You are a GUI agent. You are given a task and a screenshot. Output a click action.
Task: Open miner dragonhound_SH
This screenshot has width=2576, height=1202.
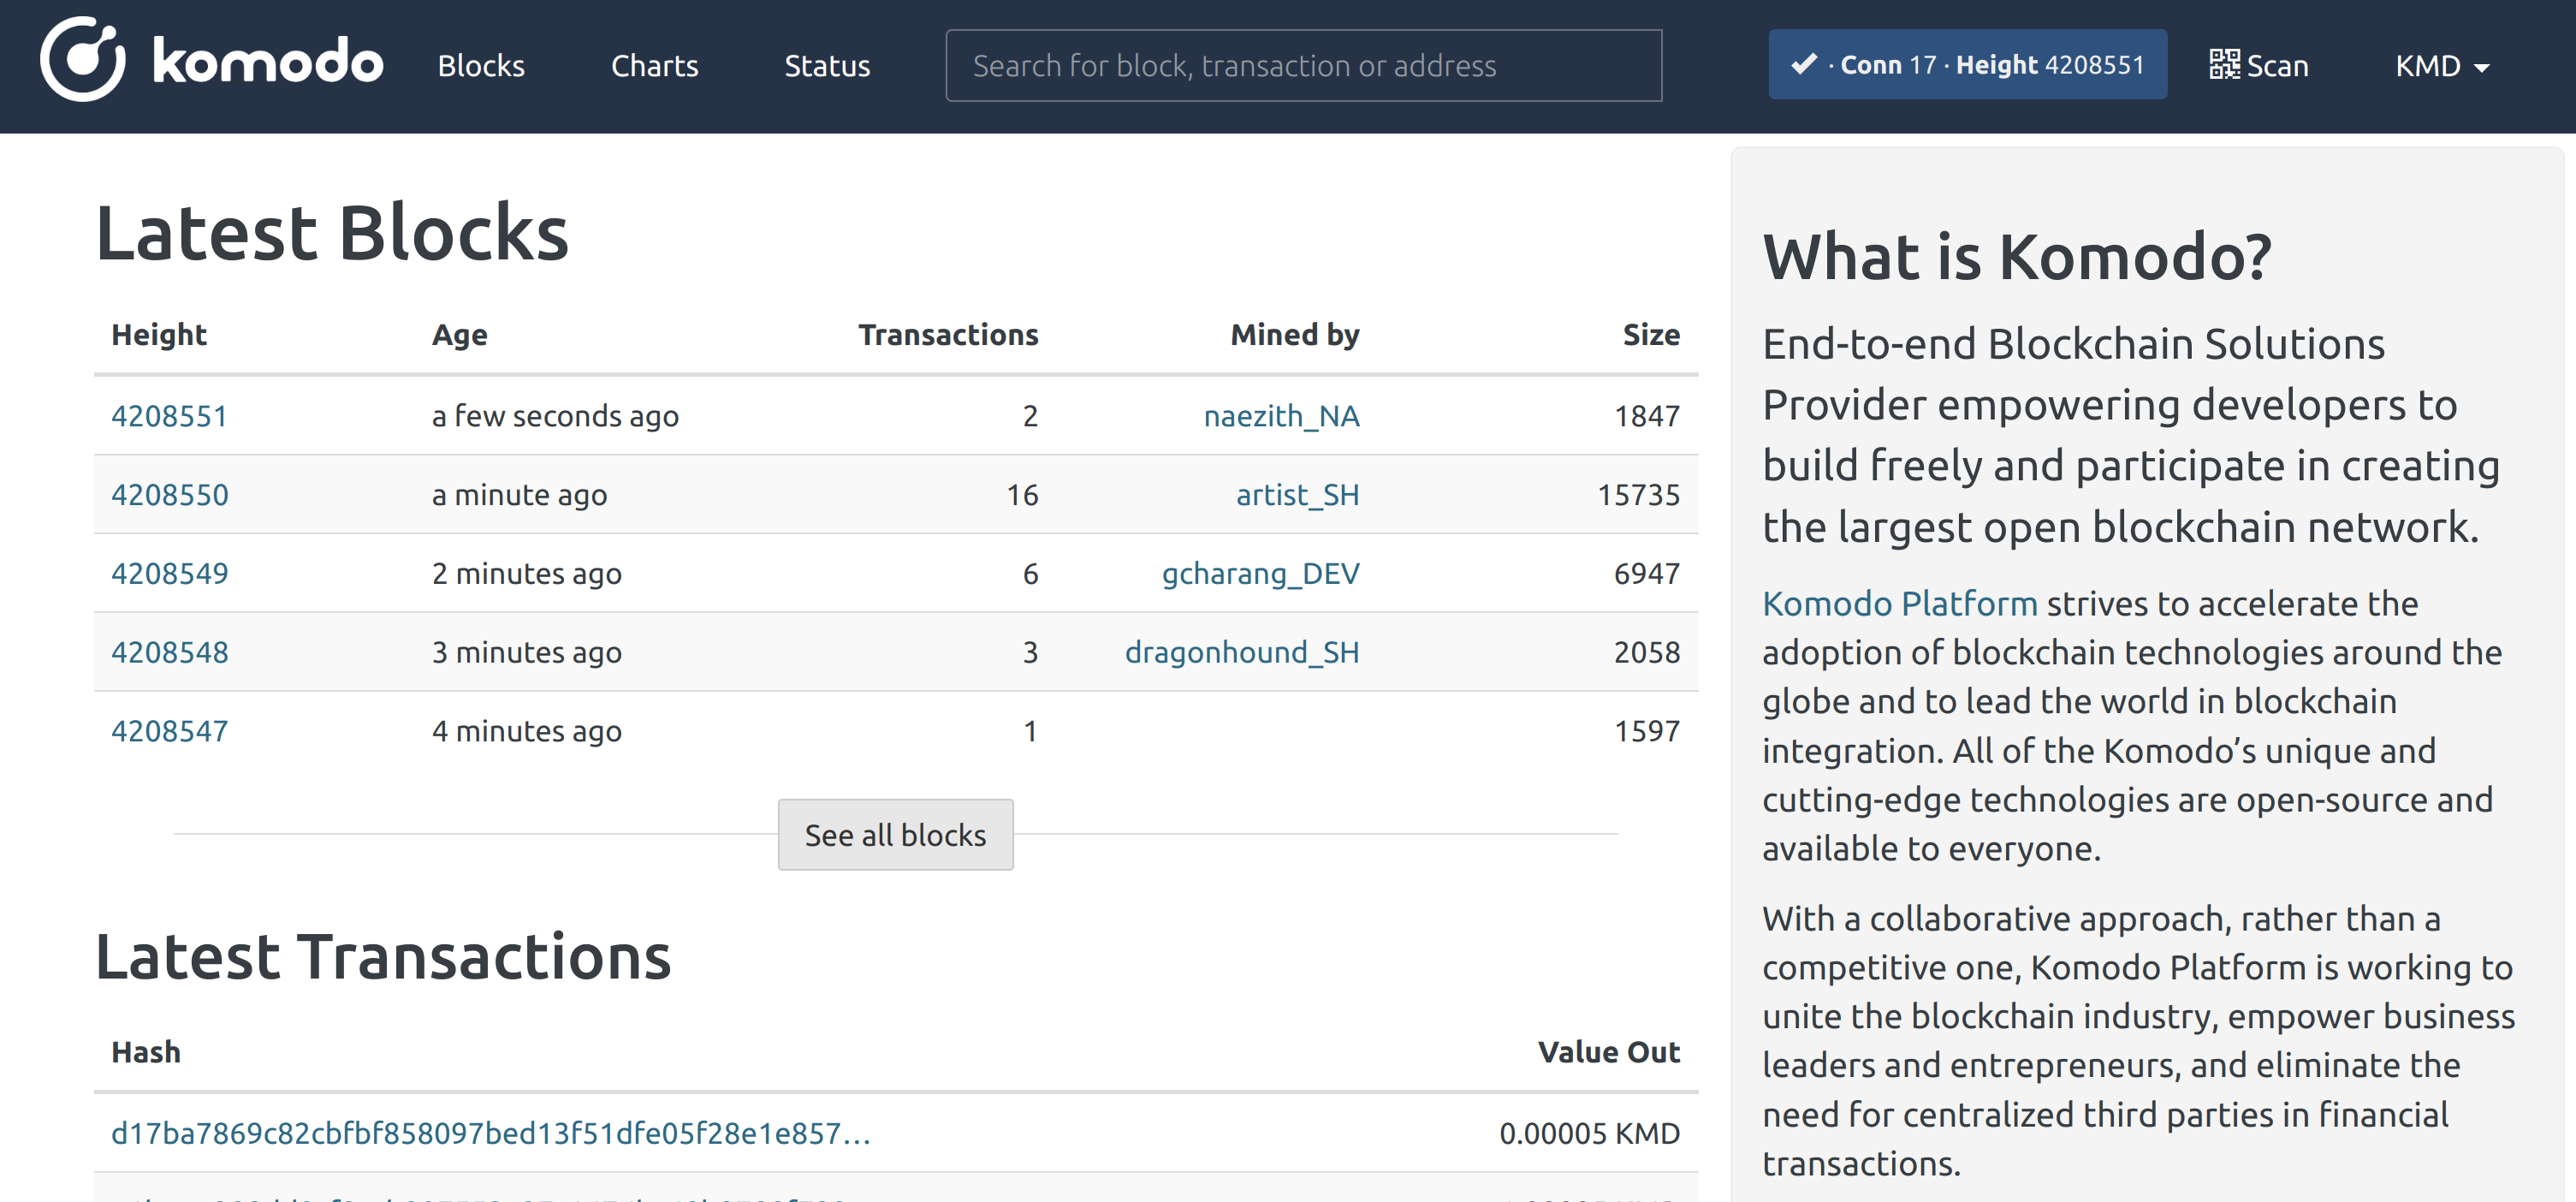(1242, 653)
